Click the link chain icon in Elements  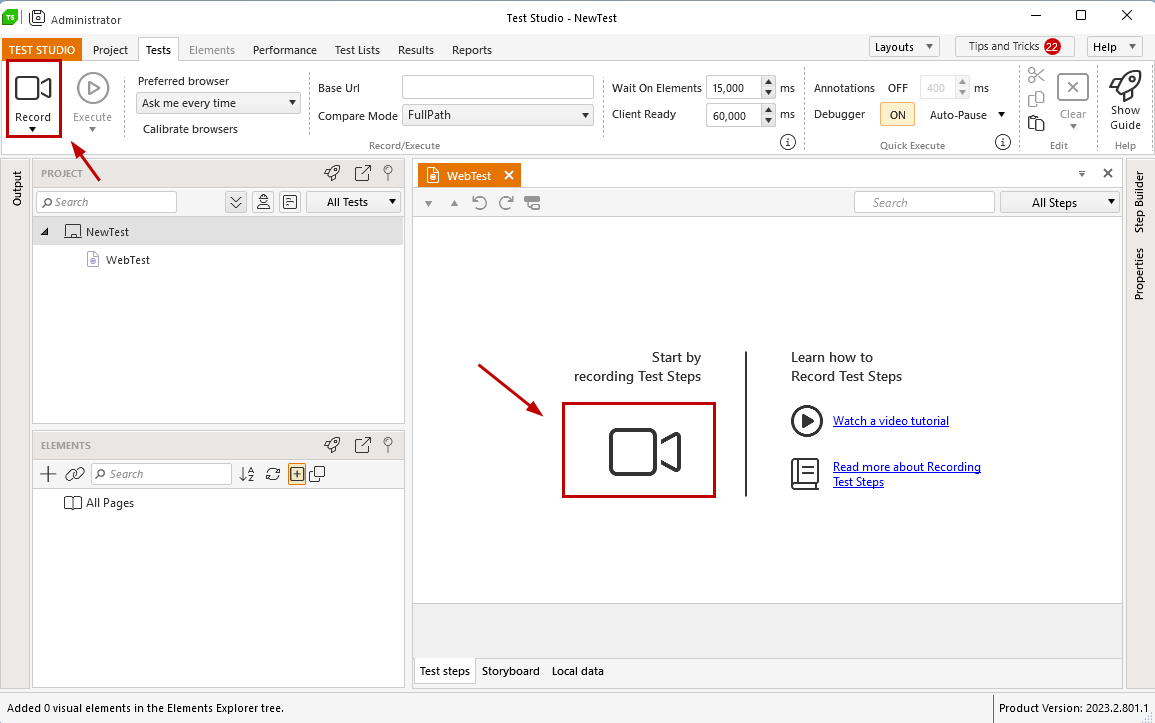pyautogui.click(x=74, y=474)
